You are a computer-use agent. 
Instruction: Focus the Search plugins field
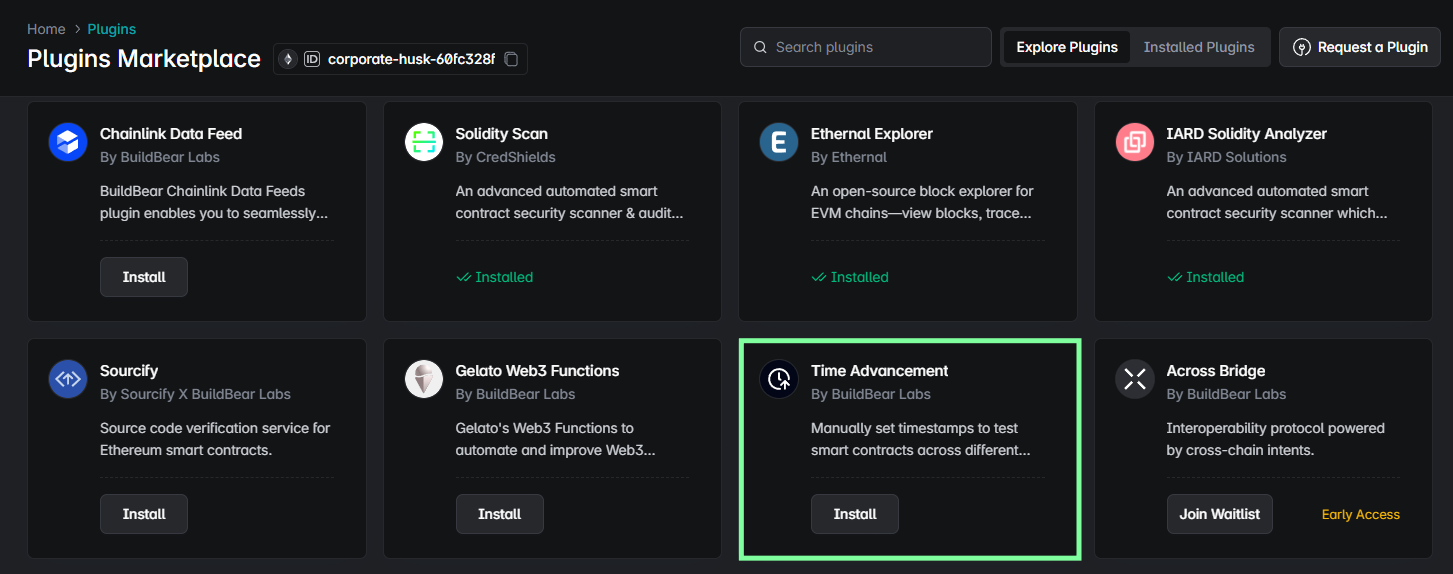(866, 47)
